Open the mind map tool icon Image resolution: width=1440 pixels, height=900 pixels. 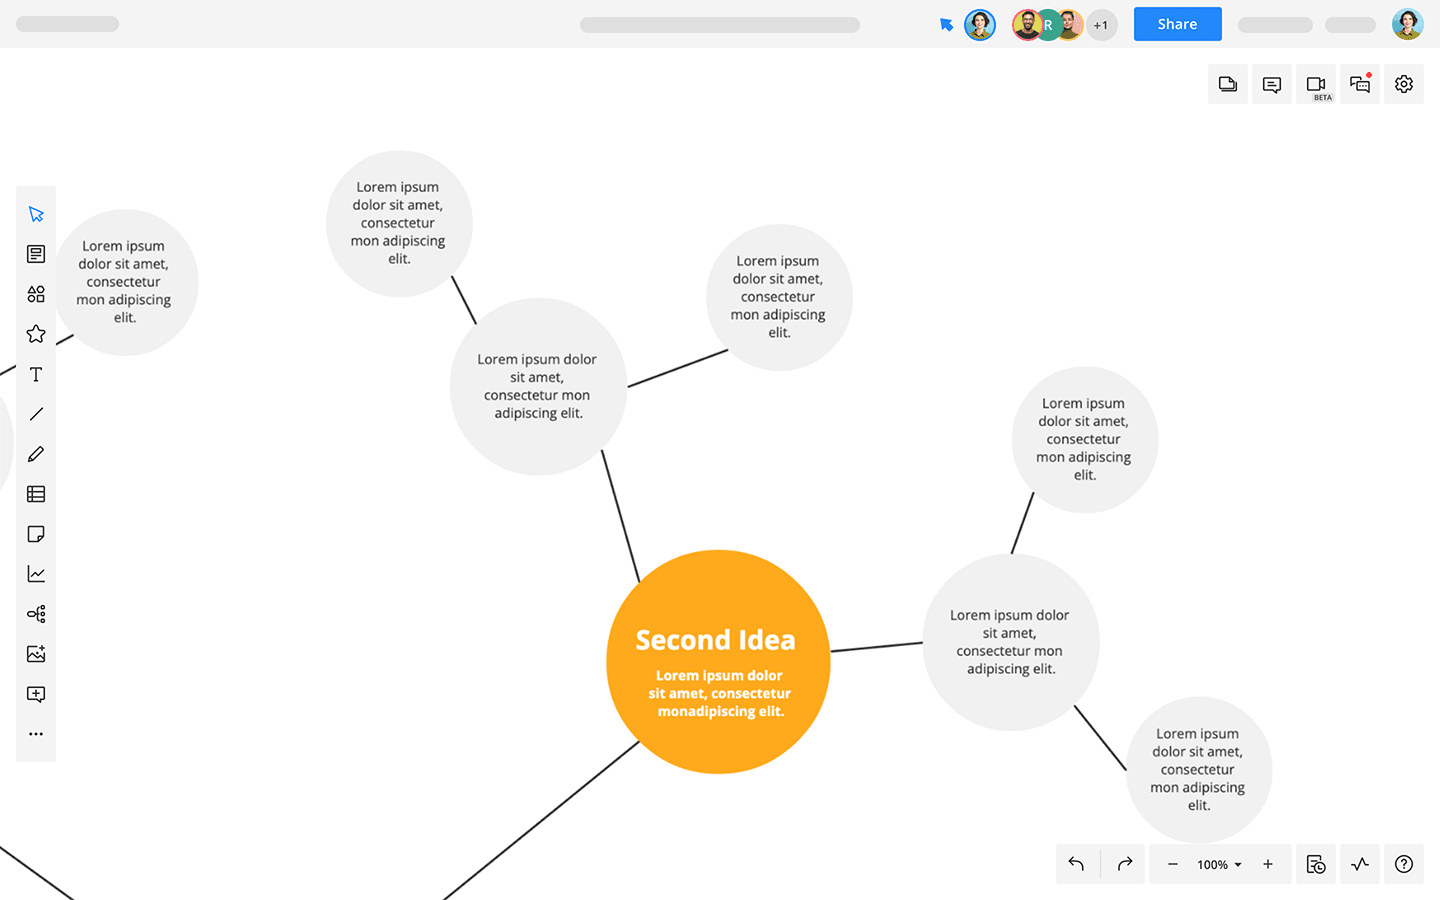pyautogui.click(x=36, y=614)
